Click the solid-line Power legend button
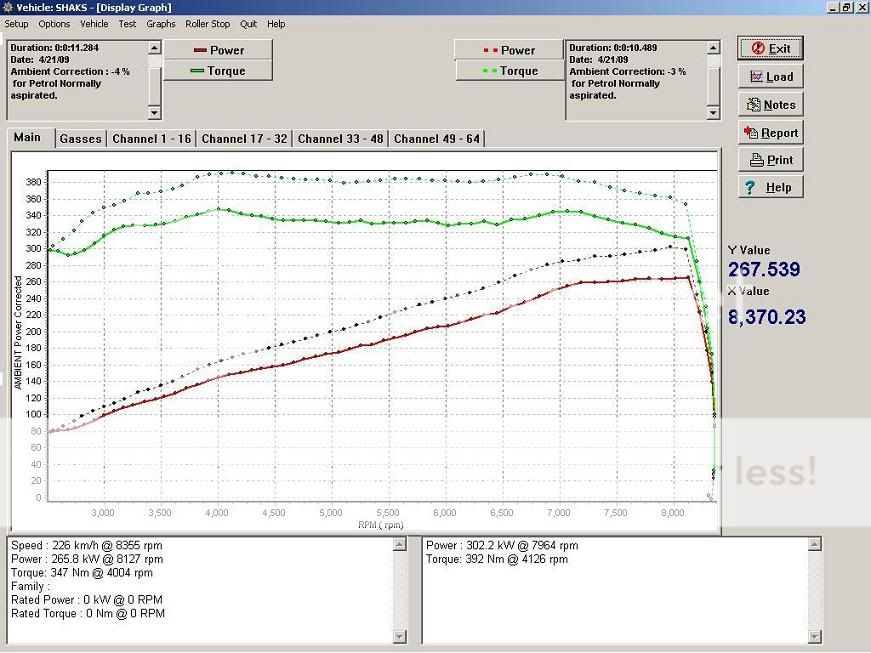The image size is (871, 653). point(218,50)
